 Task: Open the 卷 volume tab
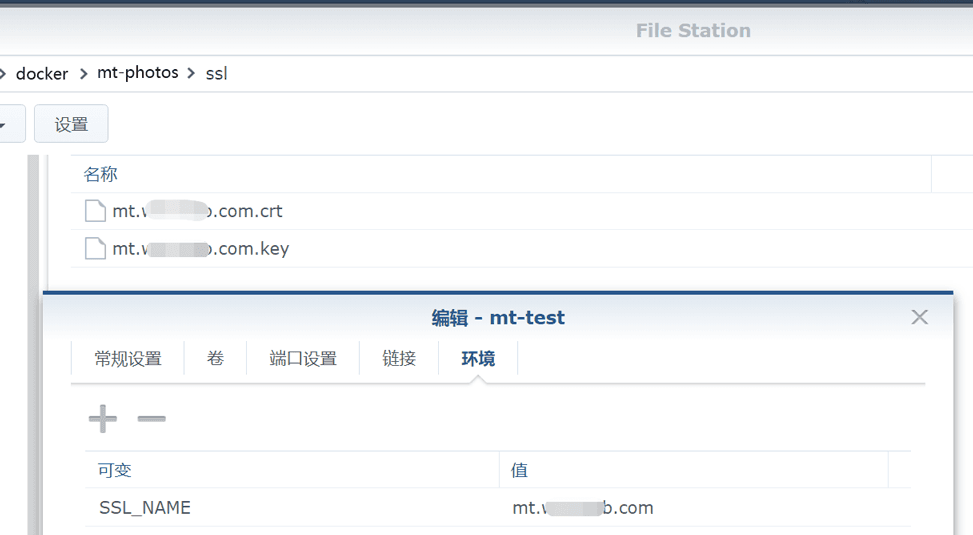pyautogui.click(x=215, y=358)
